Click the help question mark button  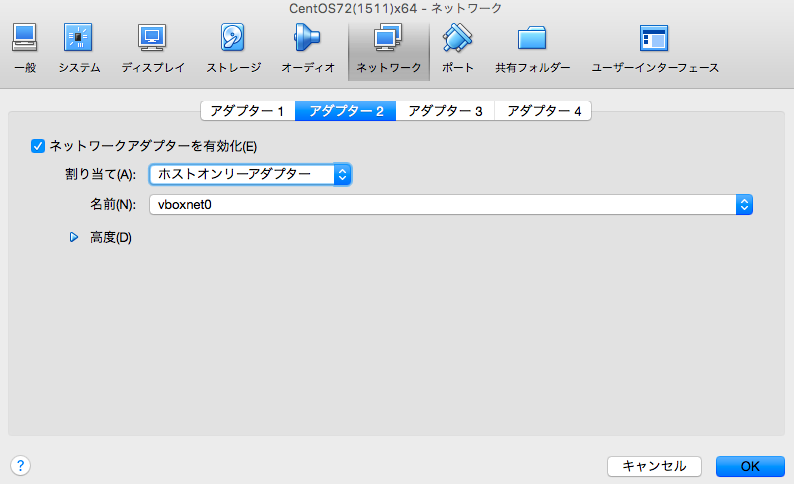(x=20, y=465)
